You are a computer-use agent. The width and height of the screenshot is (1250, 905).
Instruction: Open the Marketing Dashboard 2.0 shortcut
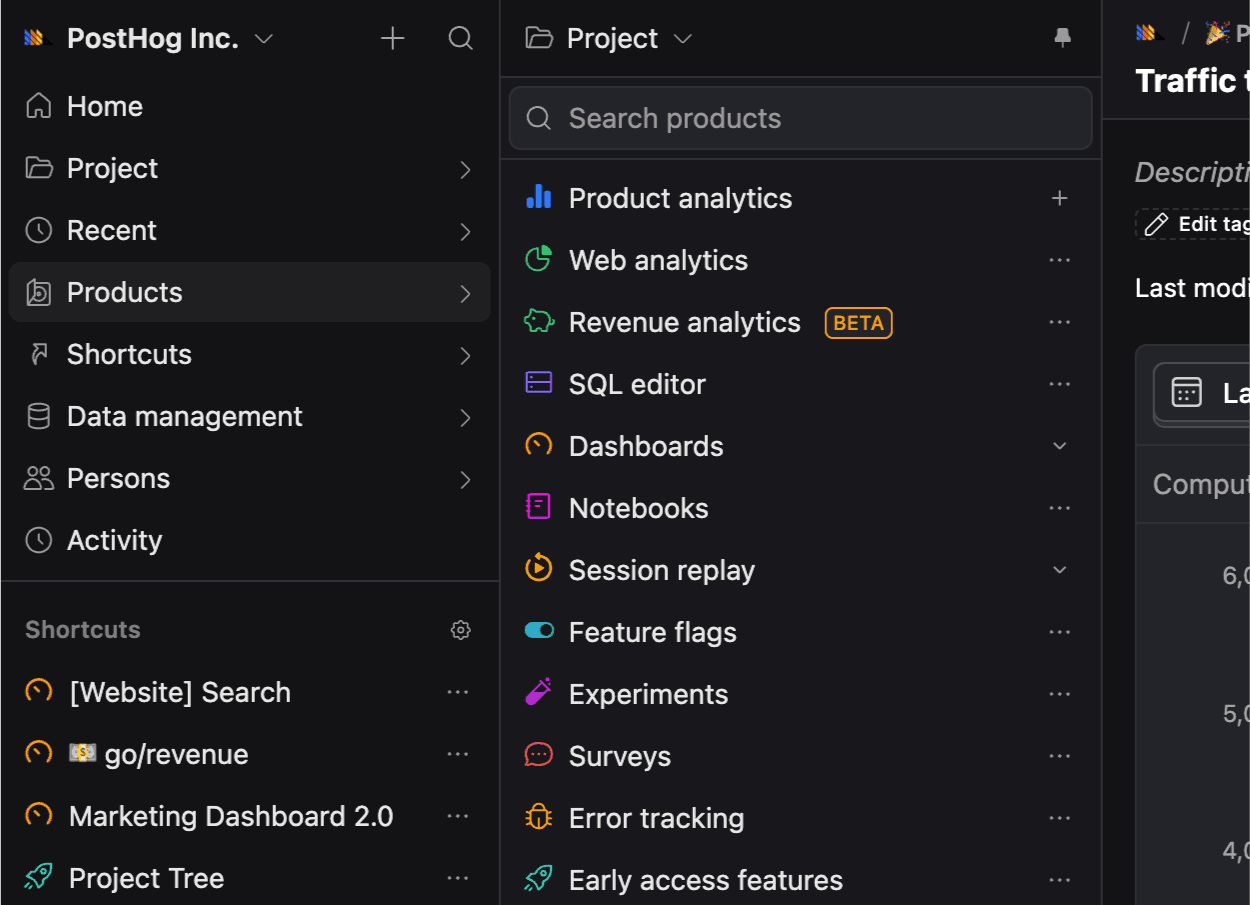point(231,816)
